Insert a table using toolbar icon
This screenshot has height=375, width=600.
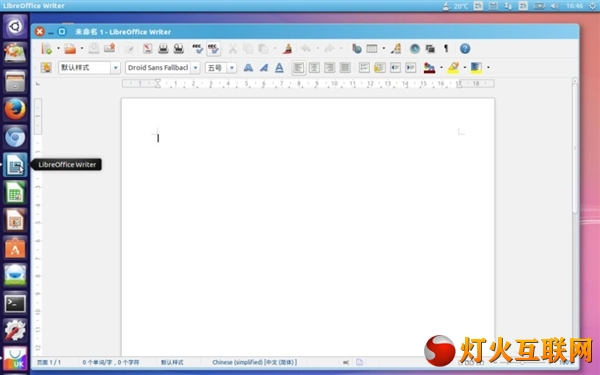pyautogui.click(x=372, y=49)
